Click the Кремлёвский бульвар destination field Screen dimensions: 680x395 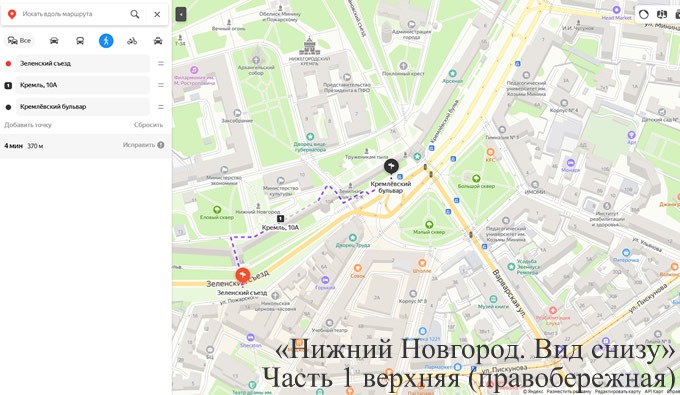(82, 107)
